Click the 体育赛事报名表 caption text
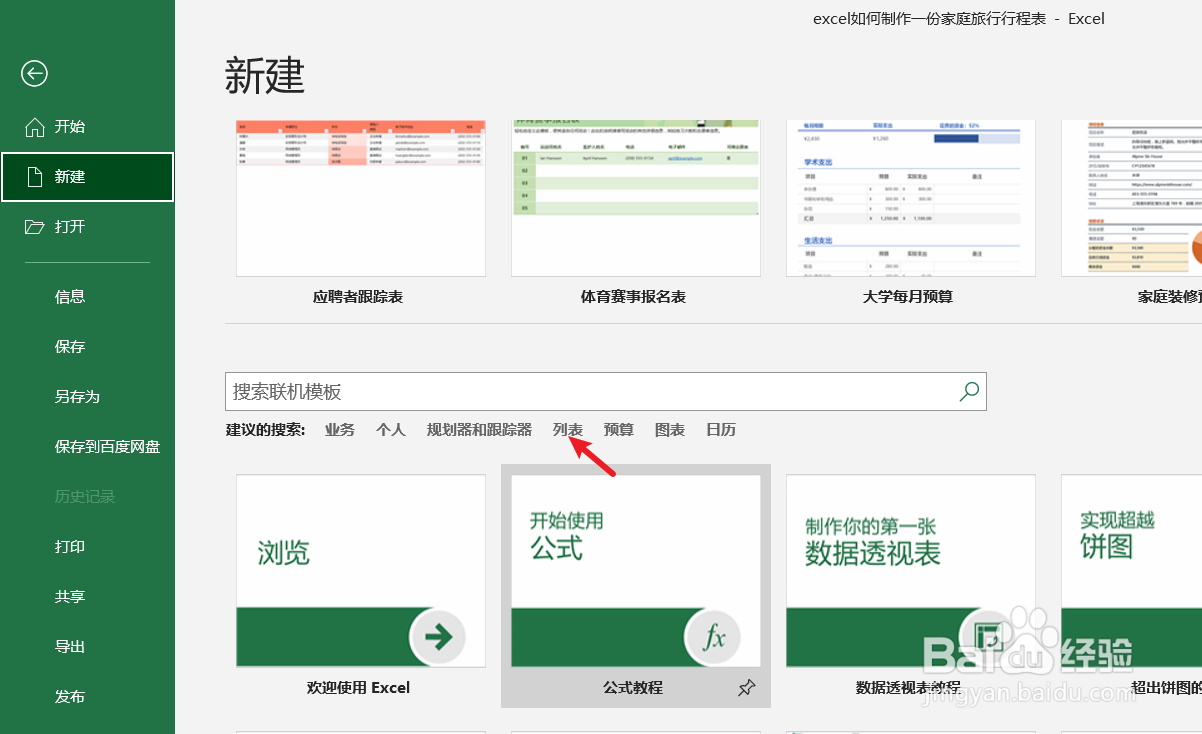The image size is (1202, 734). click(x=633, y=297)
